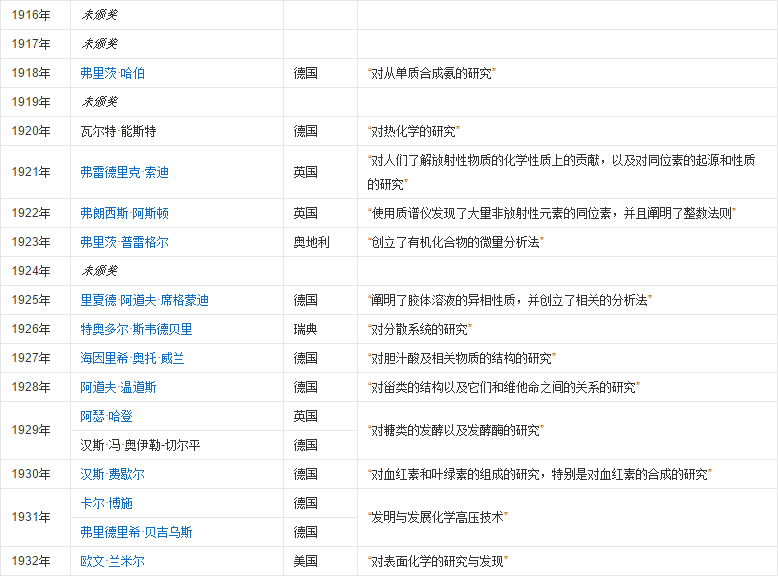Click the 美国 country cell
778x576 pixels.
pyautogui.click(x=305, y=561)
